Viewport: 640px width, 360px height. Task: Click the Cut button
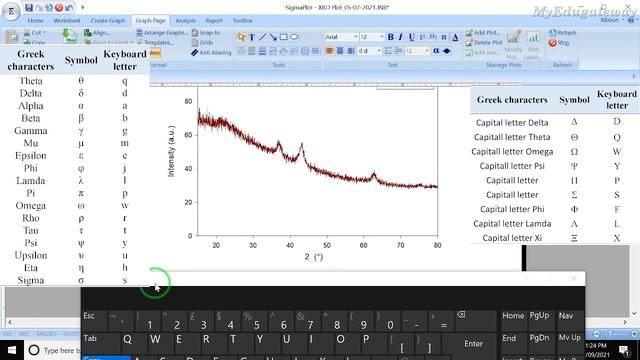pos(34,32)
